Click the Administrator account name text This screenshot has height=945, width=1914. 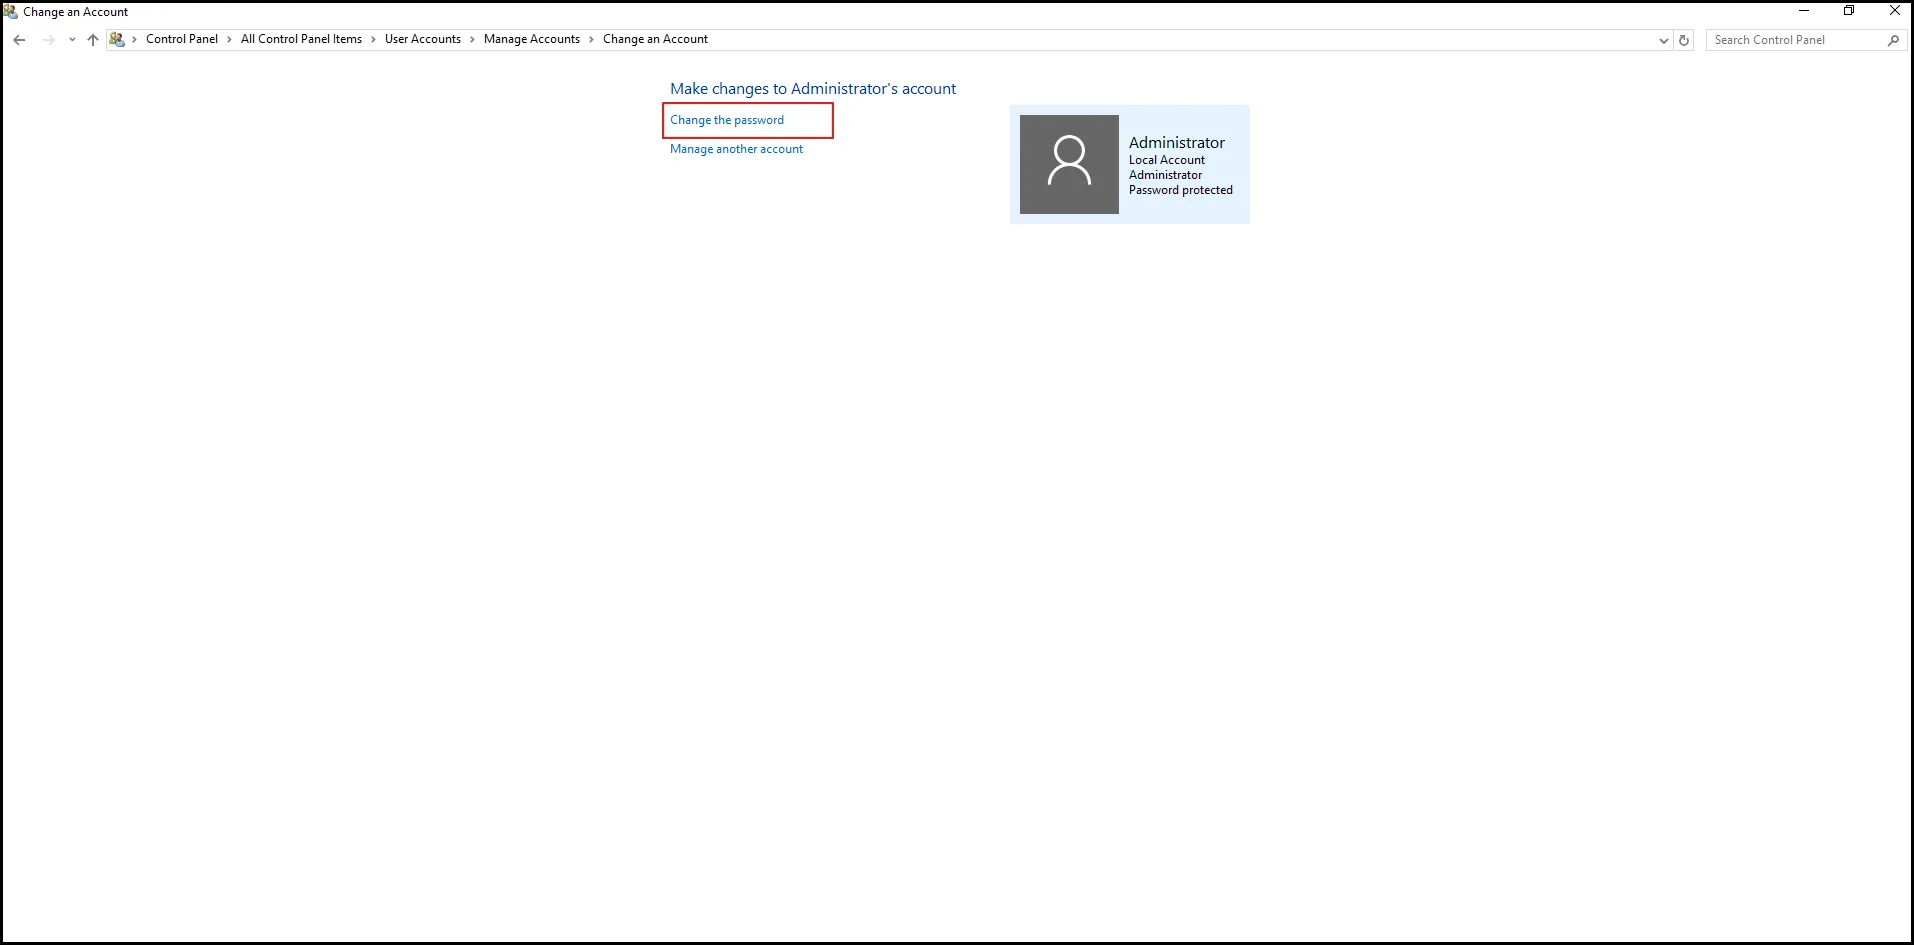[1176, 143]
